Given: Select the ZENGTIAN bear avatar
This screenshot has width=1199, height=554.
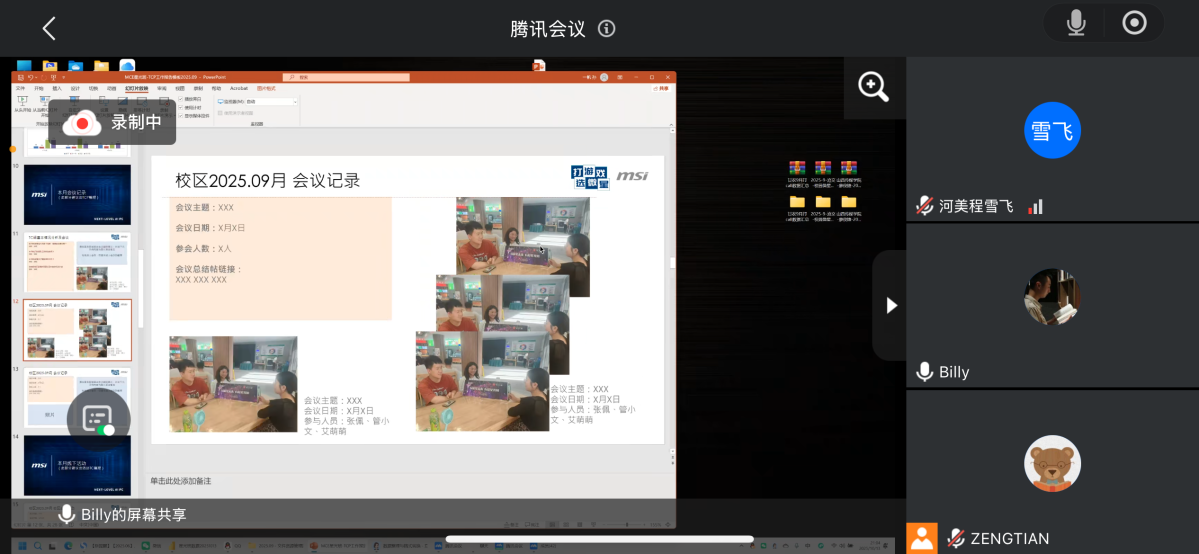Looking at the screenshot, I should pos(1052,463).
